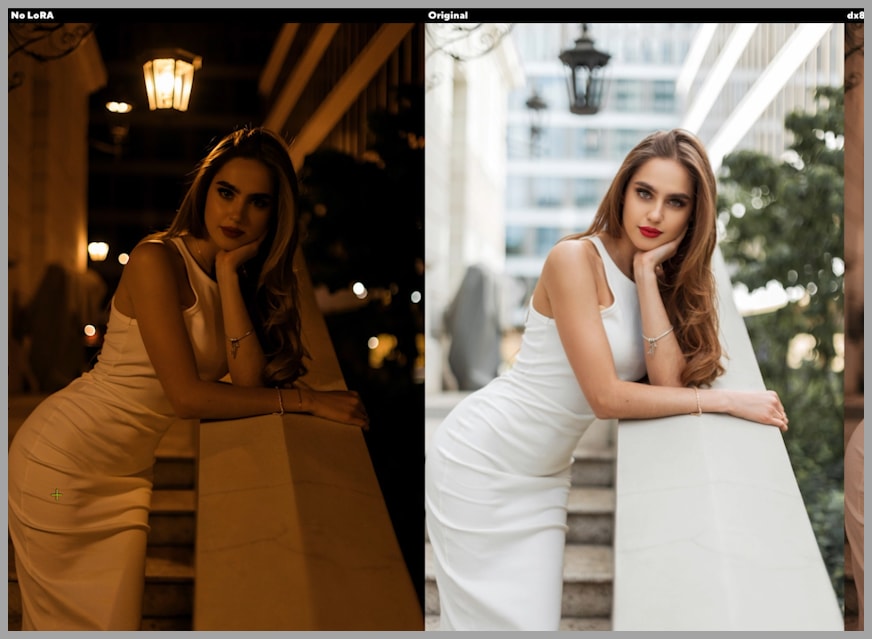
Task: Click the wrist bracelet in Original image
Action: [656, 340]
